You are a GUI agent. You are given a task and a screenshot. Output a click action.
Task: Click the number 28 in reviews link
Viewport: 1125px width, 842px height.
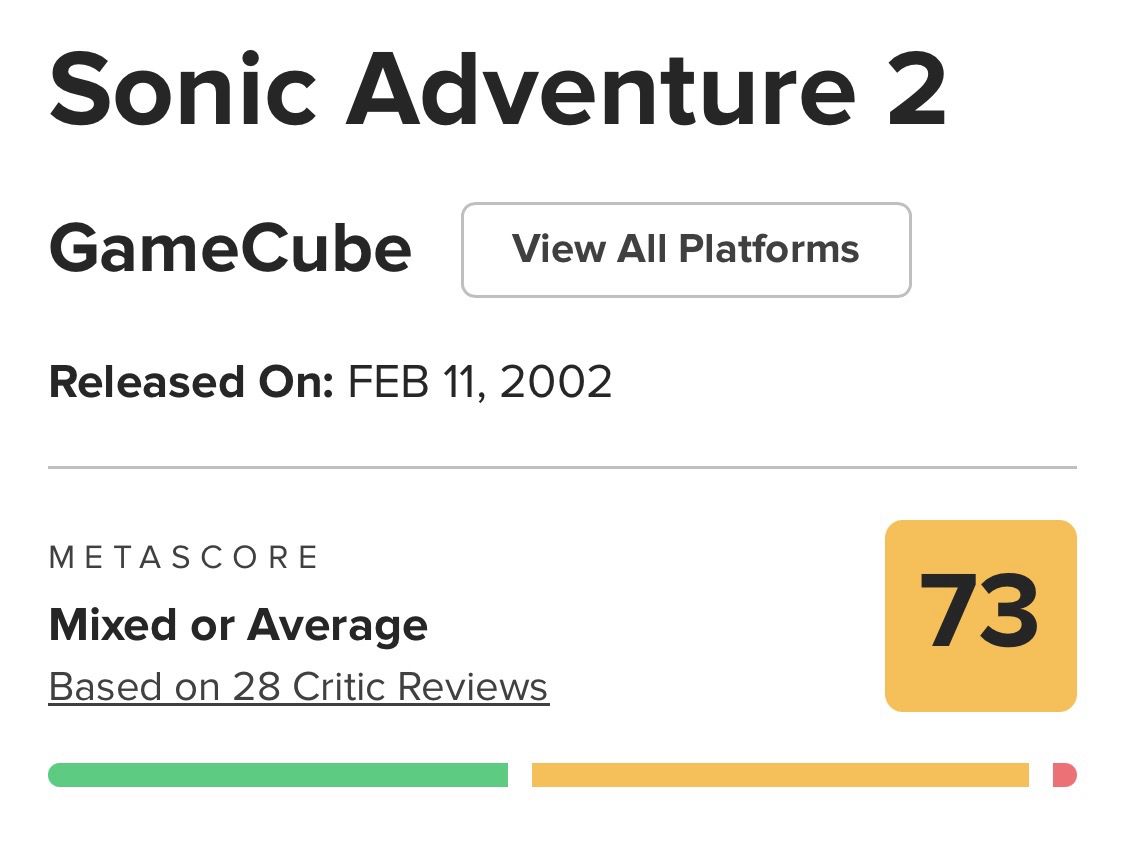click(x=256, y=687)
